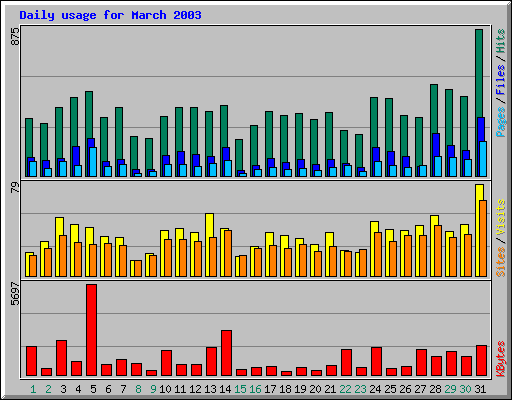Image resolution: width=512 pixels, height=400 pixels.
Task: Click day 29 on the x-axis
Action: [450, 389]
